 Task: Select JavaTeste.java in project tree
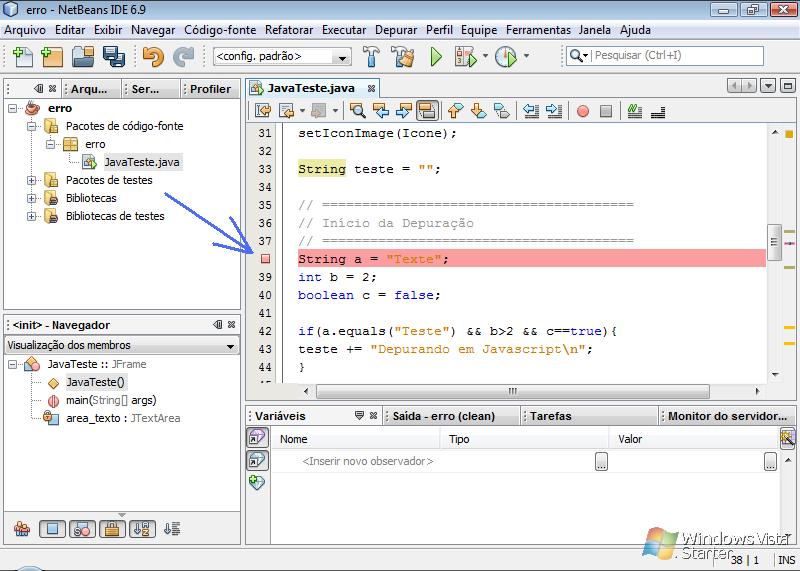click(142, 162)
